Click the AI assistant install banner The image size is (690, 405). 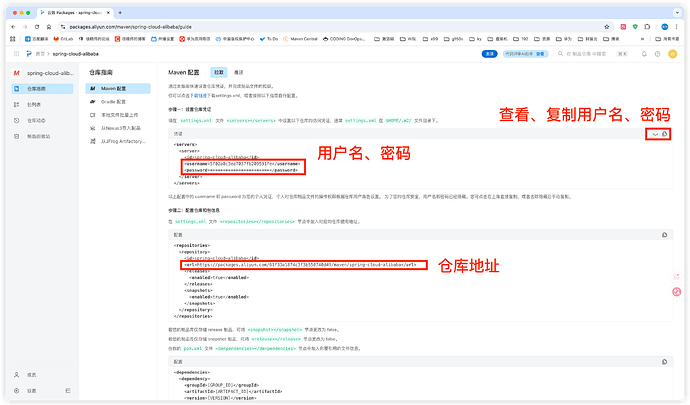[x=525, y=54]
